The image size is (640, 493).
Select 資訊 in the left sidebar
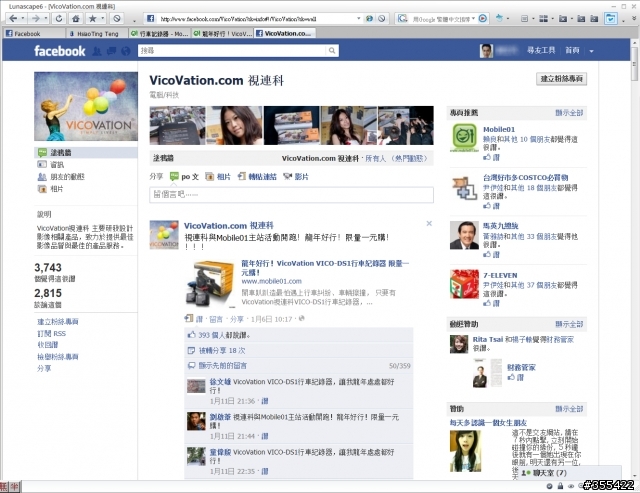[57, 164]
